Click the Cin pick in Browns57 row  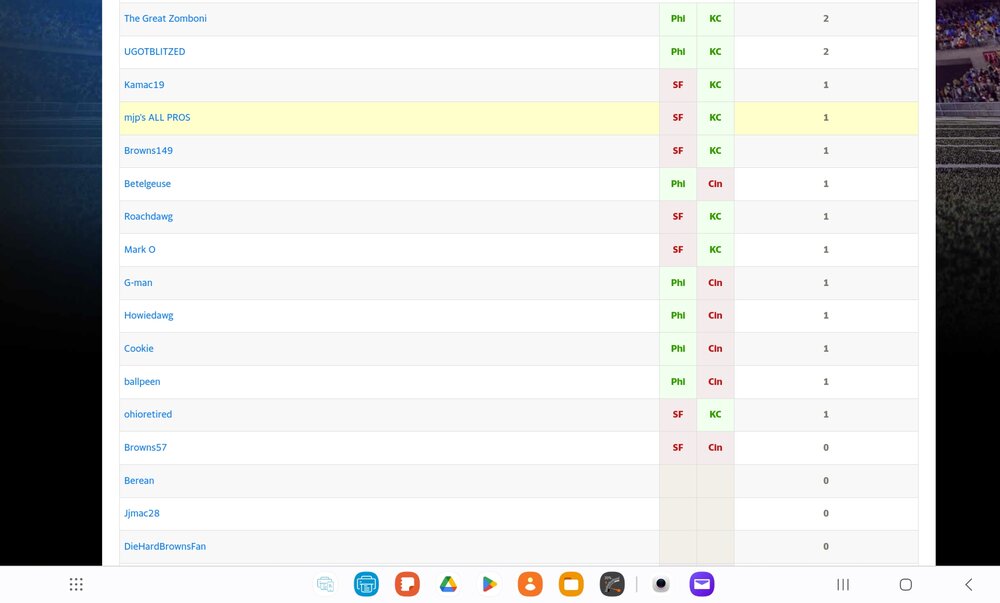(715, 447)
